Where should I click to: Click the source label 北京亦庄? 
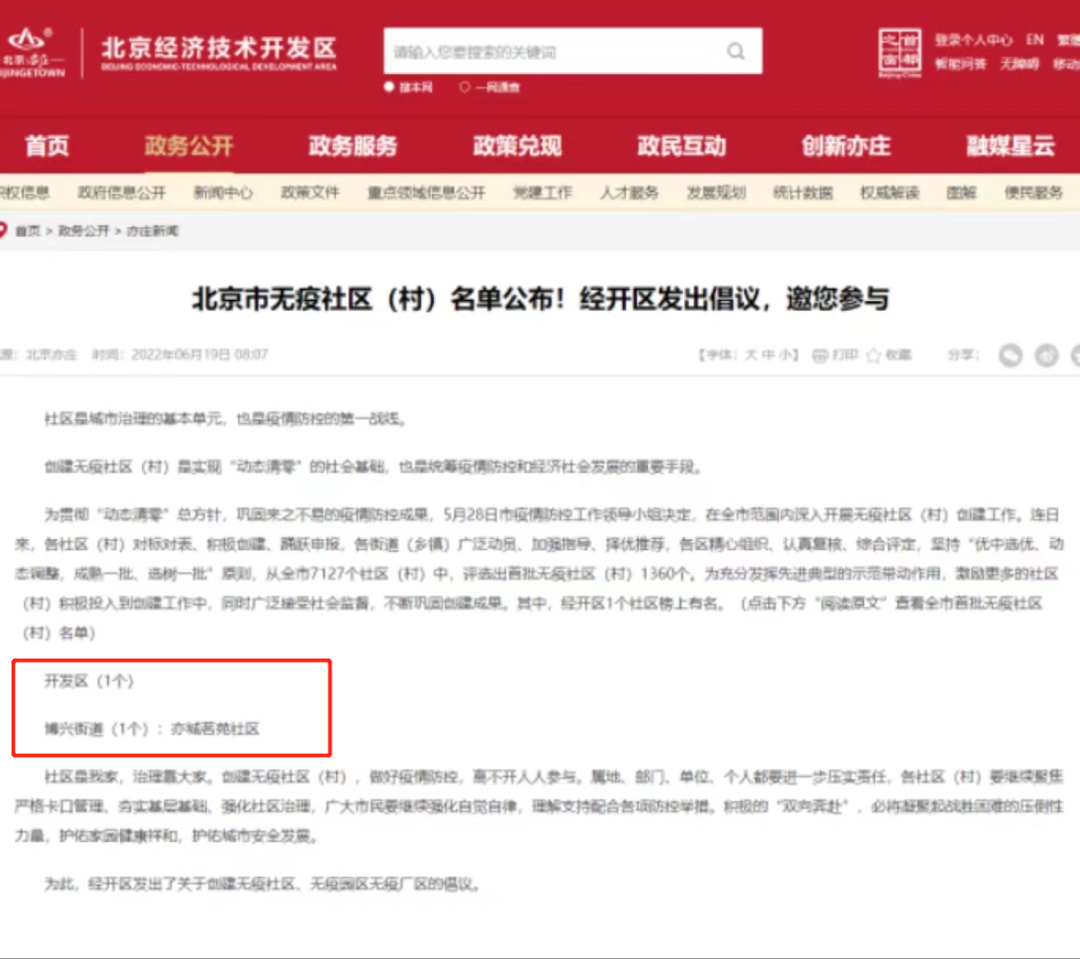click(x=52, y=355)
